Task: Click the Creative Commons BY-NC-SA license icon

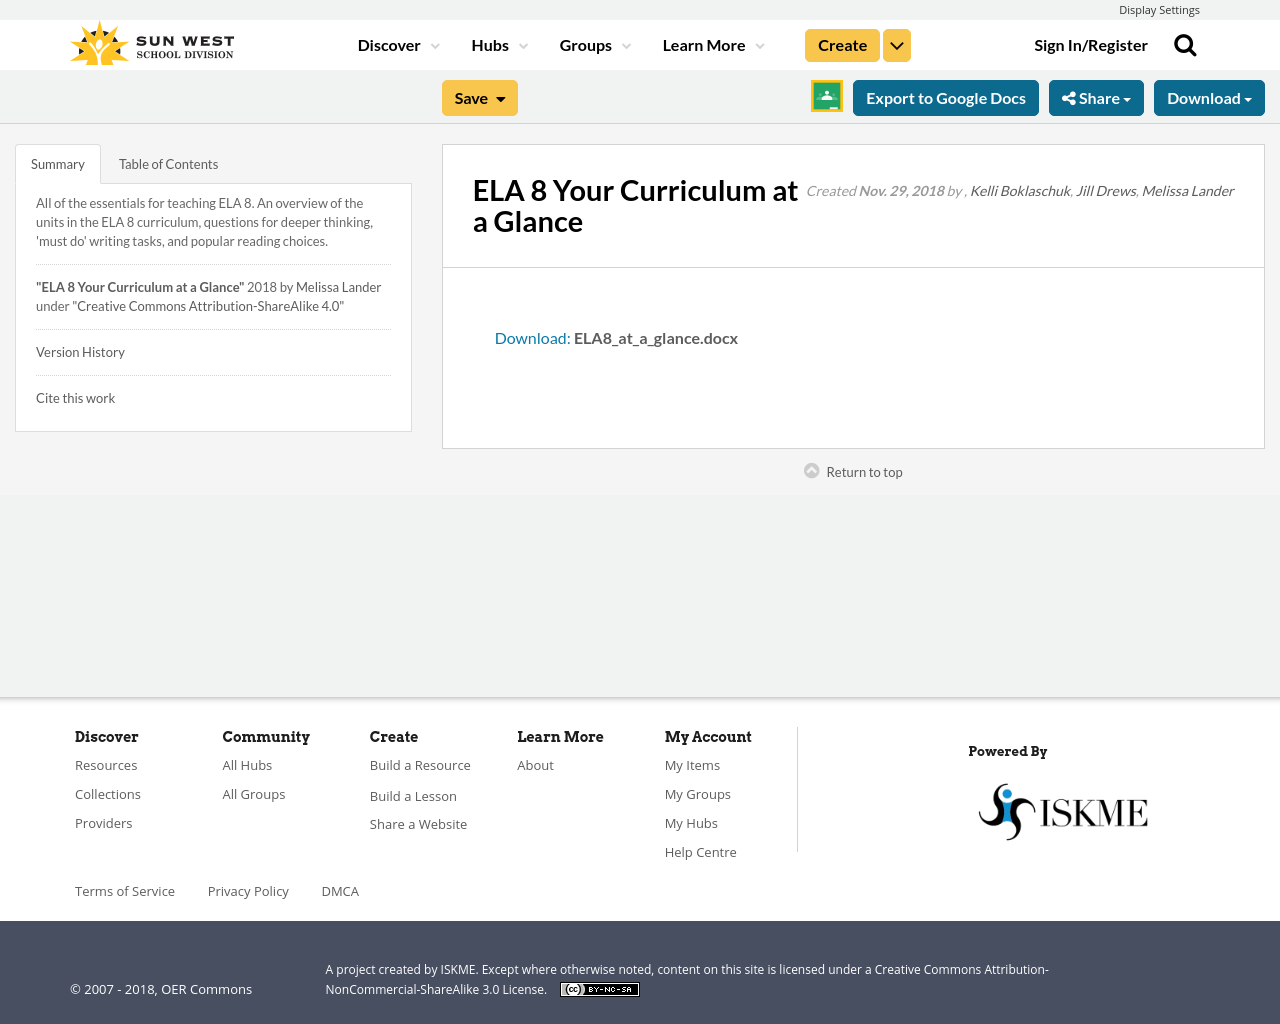Action: [x=599, y=988]
